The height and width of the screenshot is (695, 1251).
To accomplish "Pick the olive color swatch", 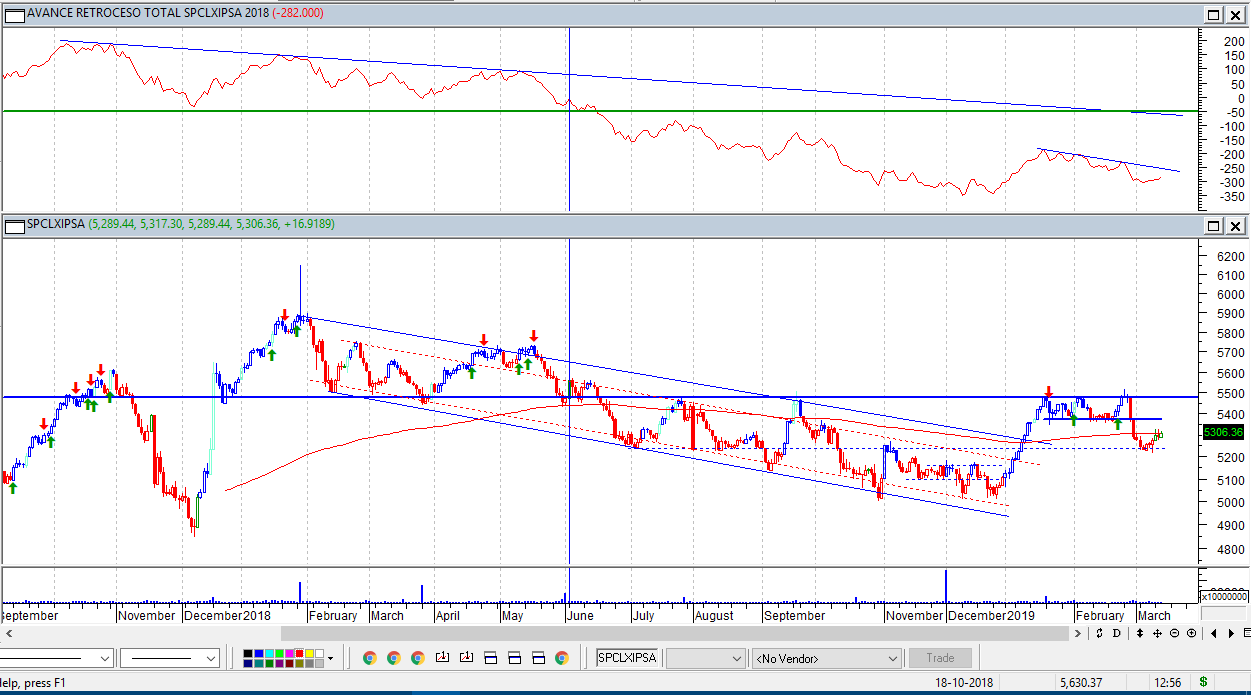I will 299,664.
